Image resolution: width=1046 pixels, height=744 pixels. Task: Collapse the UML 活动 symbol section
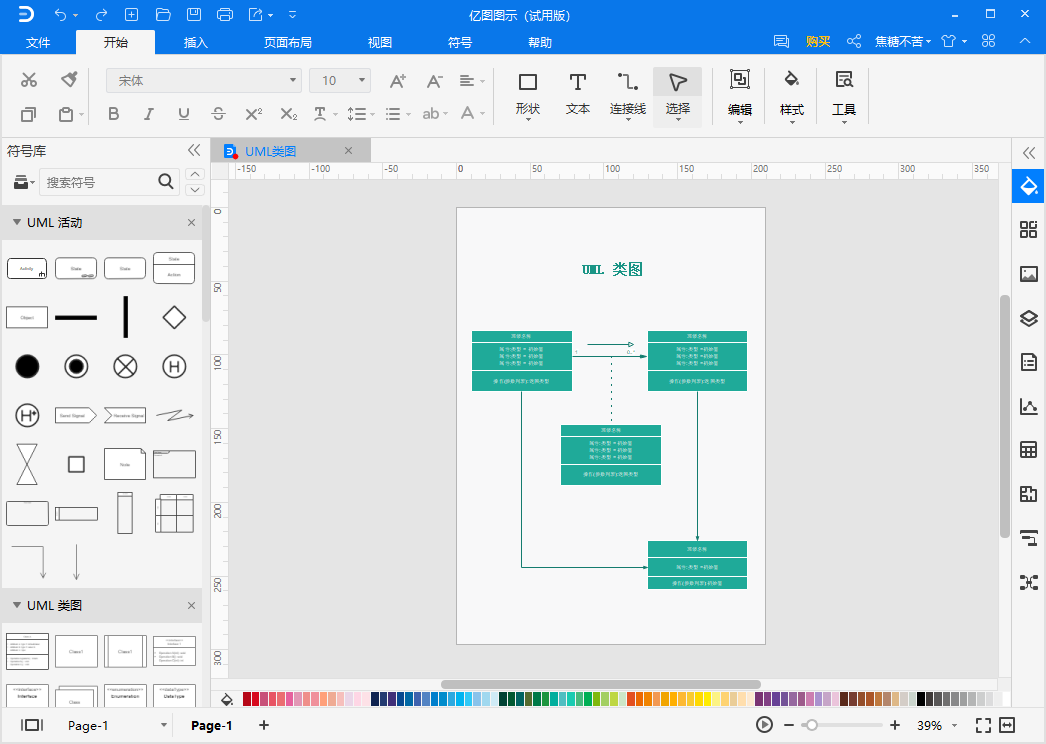pos(17,222)
